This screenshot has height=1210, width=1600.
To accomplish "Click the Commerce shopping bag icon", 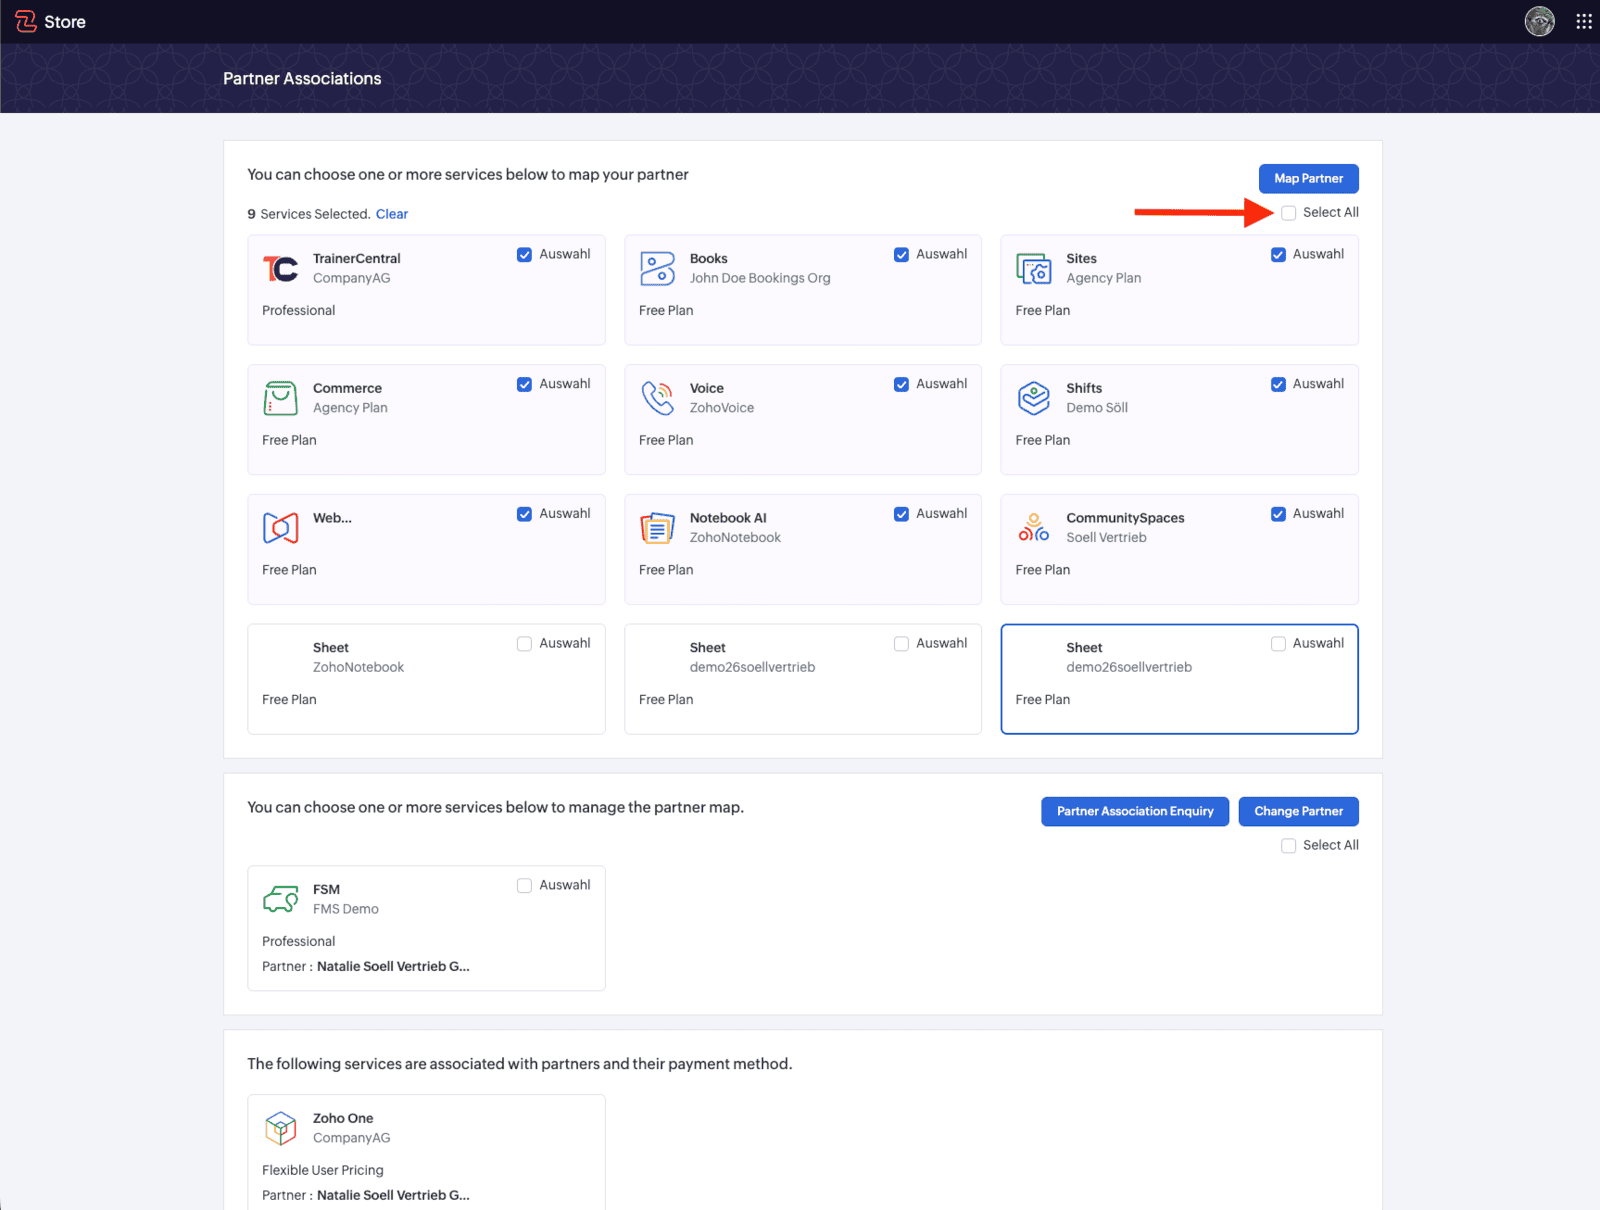I will 281,398.
